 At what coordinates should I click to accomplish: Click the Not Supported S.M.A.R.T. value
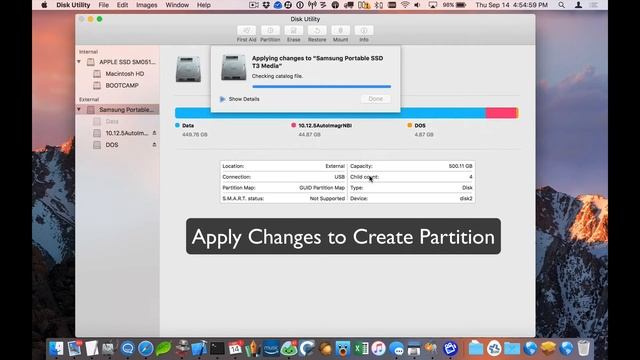(x=327, y=198)
